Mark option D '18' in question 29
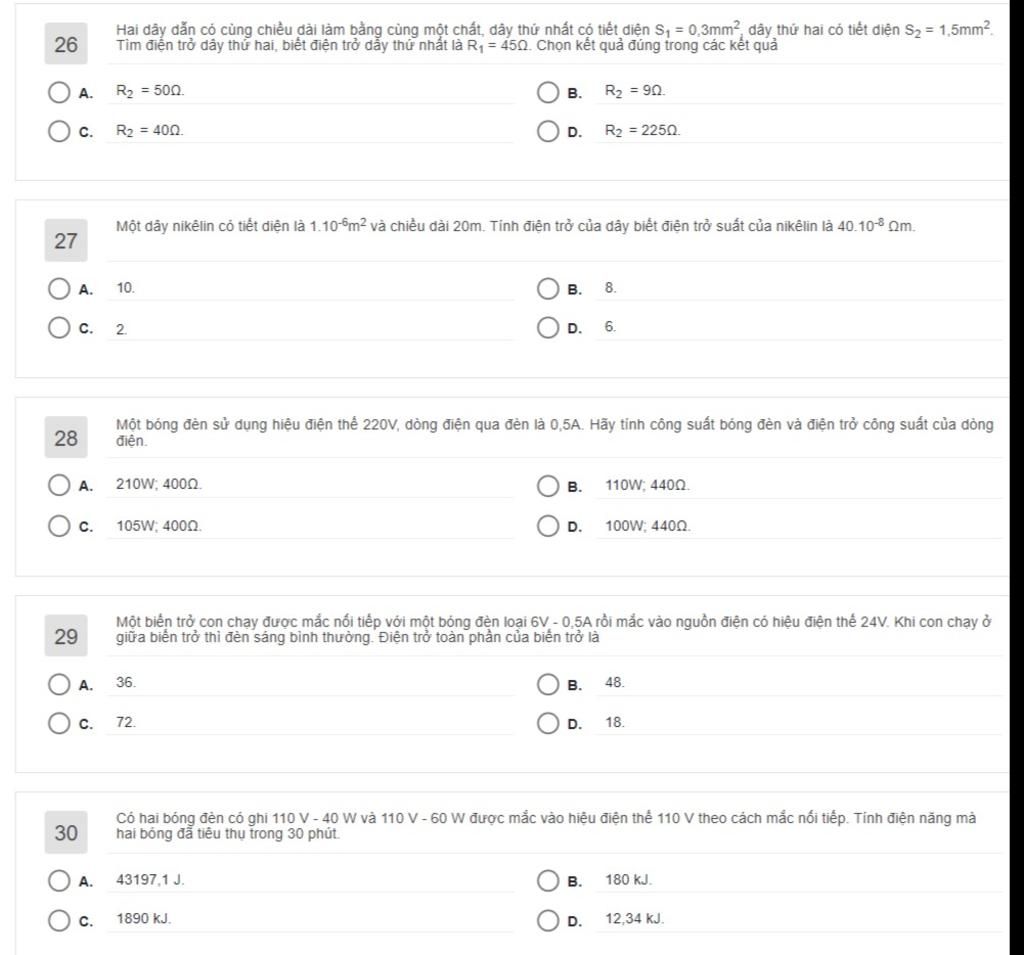Screen dimensions: 1024x955 [548, 723]
